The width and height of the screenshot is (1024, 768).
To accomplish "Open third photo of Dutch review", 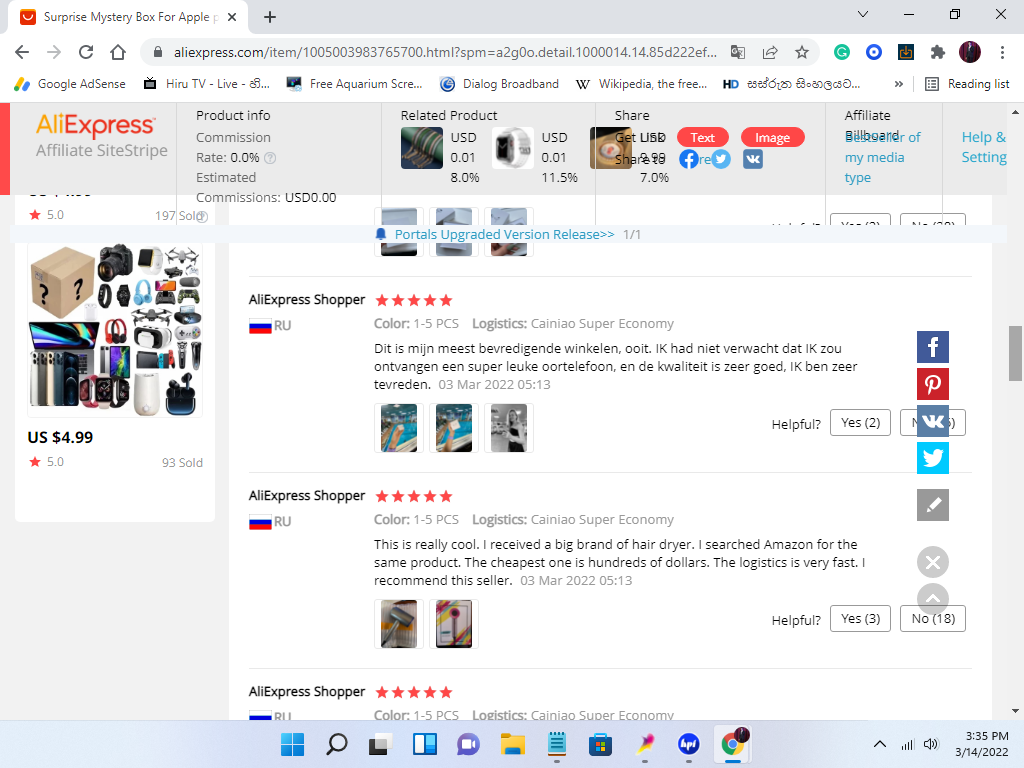I will click(509, 428).
